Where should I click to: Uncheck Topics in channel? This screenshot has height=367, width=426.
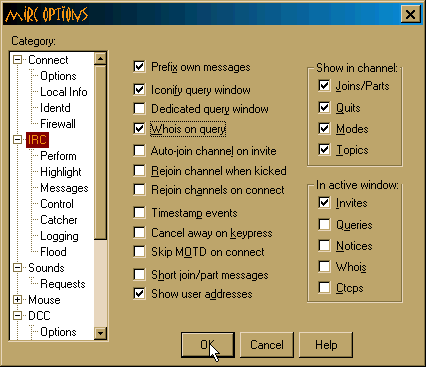point(324,150)
